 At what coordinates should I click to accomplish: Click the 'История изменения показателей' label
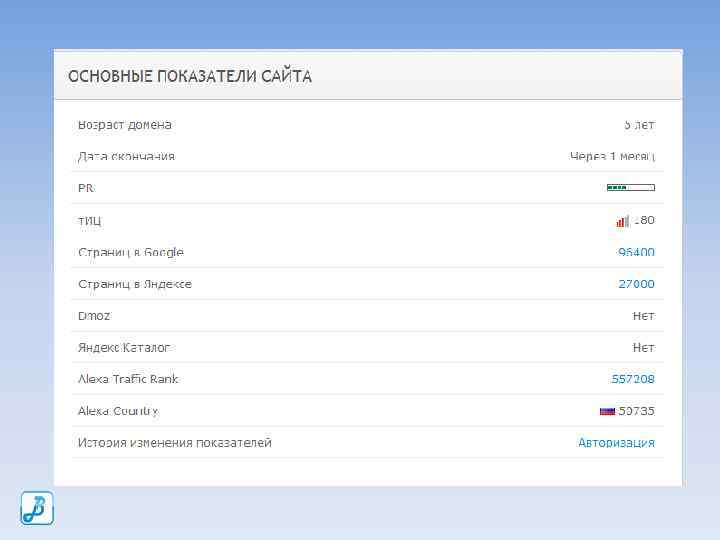175,443
